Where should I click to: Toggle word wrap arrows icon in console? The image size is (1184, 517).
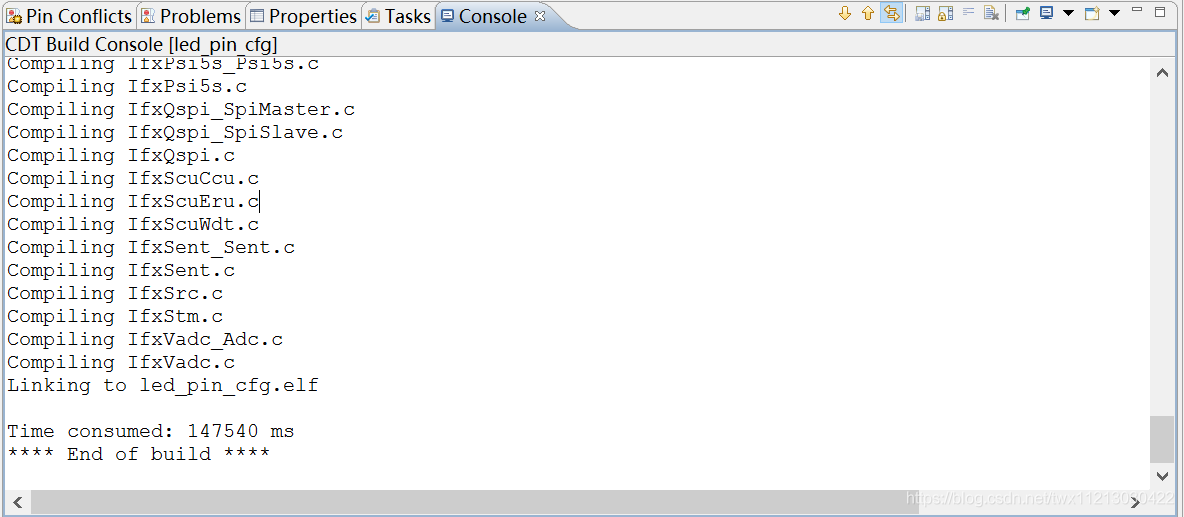[x=892, y=14]
